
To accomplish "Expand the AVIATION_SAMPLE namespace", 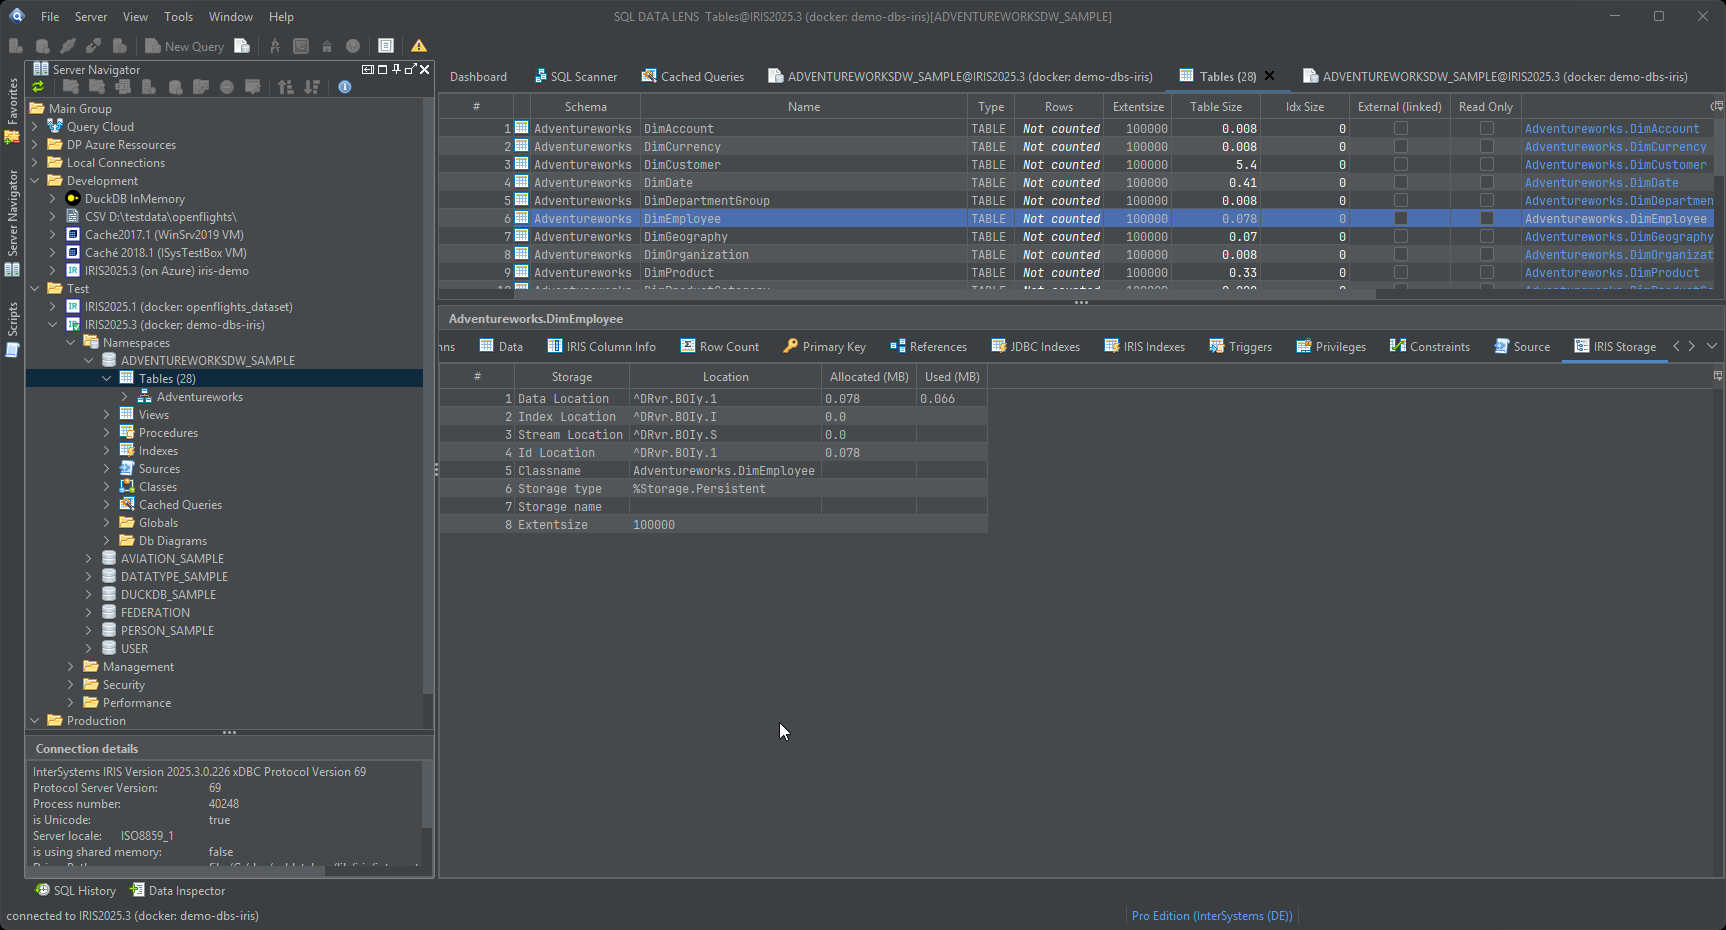I will point(89,559).
